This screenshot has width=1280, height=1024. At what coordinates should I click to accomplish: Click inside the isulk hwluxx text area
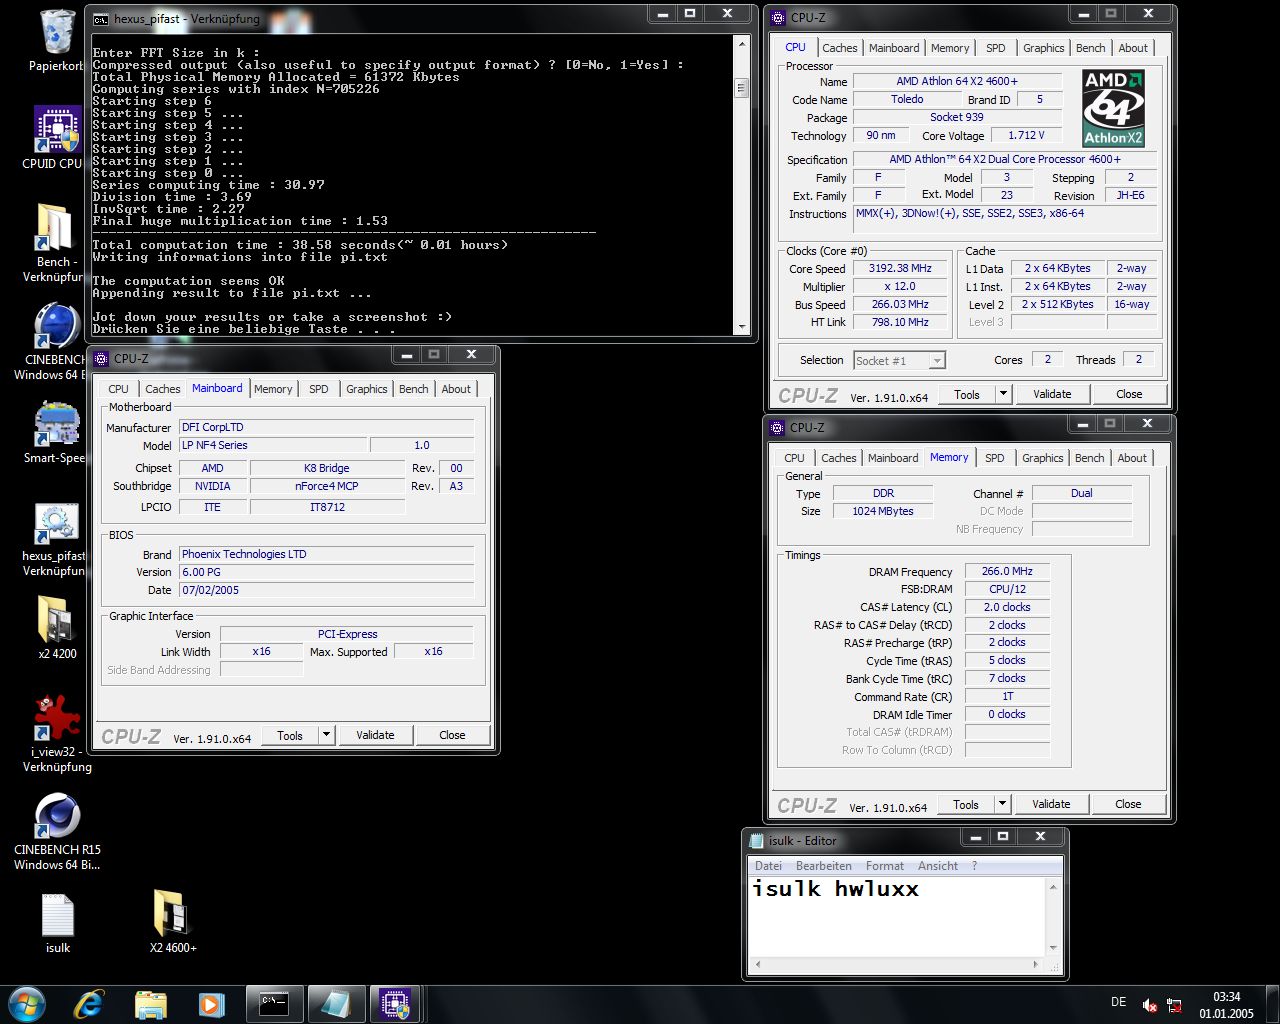(x=896, y=917)
